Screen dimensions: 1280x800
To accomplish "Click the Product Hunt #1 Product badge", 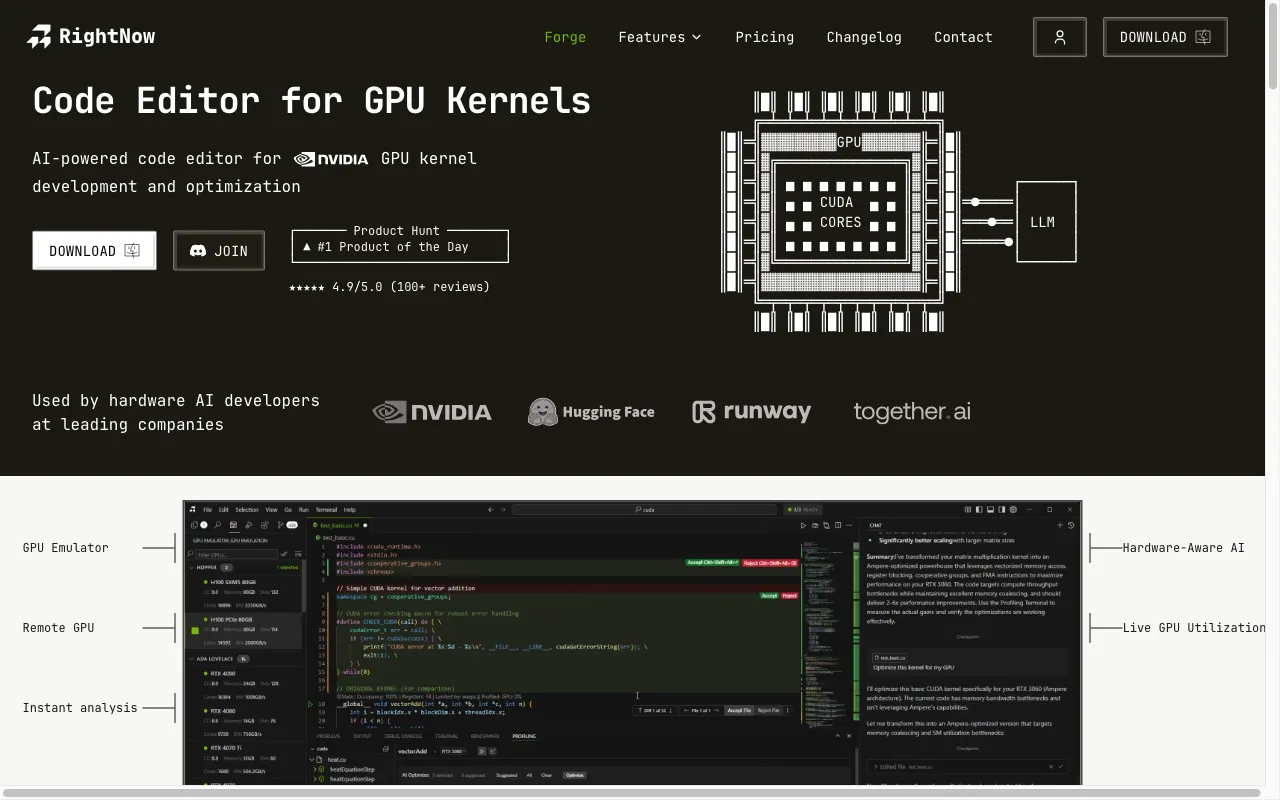I will 400,245.
